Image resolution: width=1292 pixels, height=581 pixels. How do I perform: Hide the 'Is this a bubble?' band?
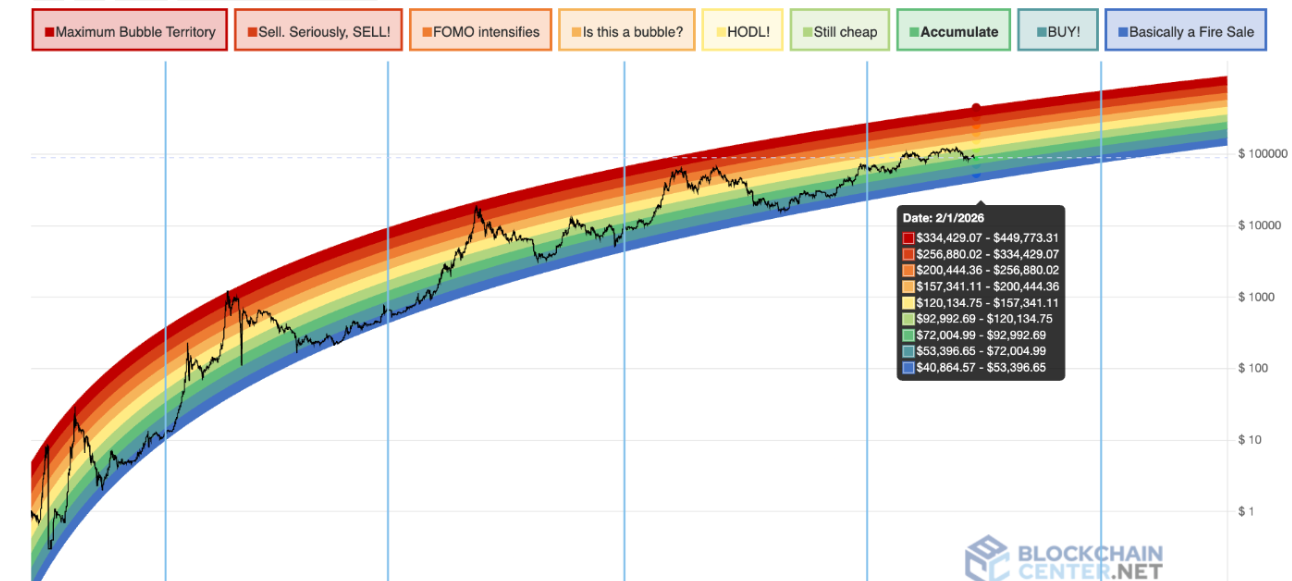(627, 31)
